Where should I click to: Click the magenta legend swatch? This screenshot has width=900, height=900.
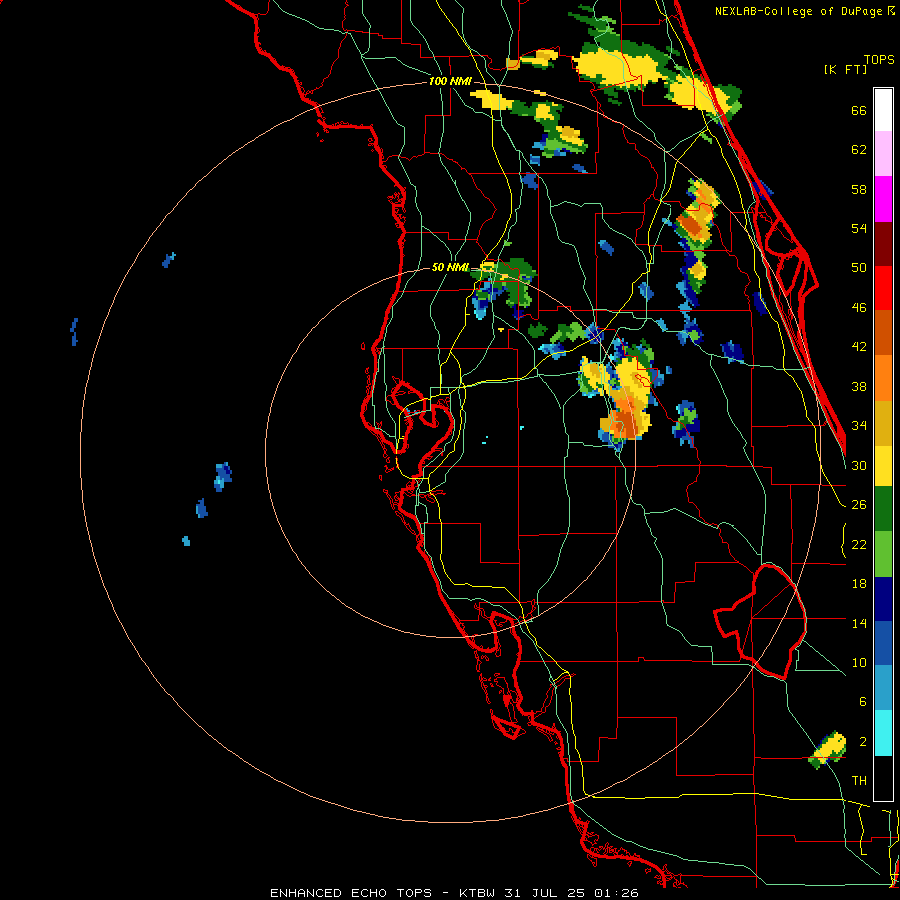tap(883, 199)
